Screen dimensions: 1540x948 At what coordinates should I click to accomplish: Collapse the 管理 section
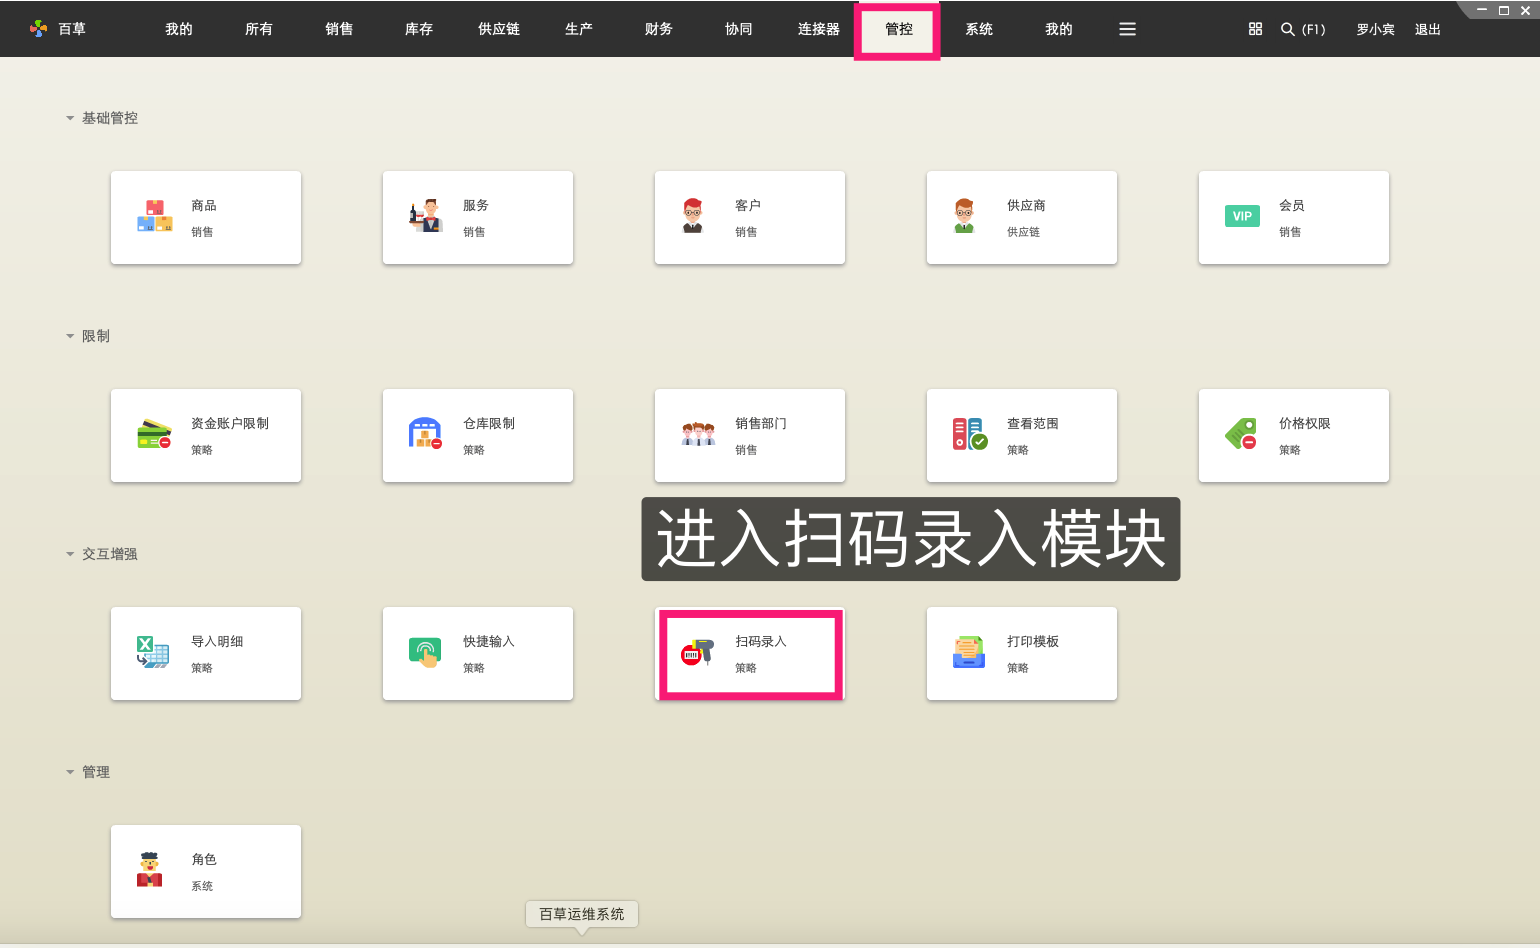70,771
